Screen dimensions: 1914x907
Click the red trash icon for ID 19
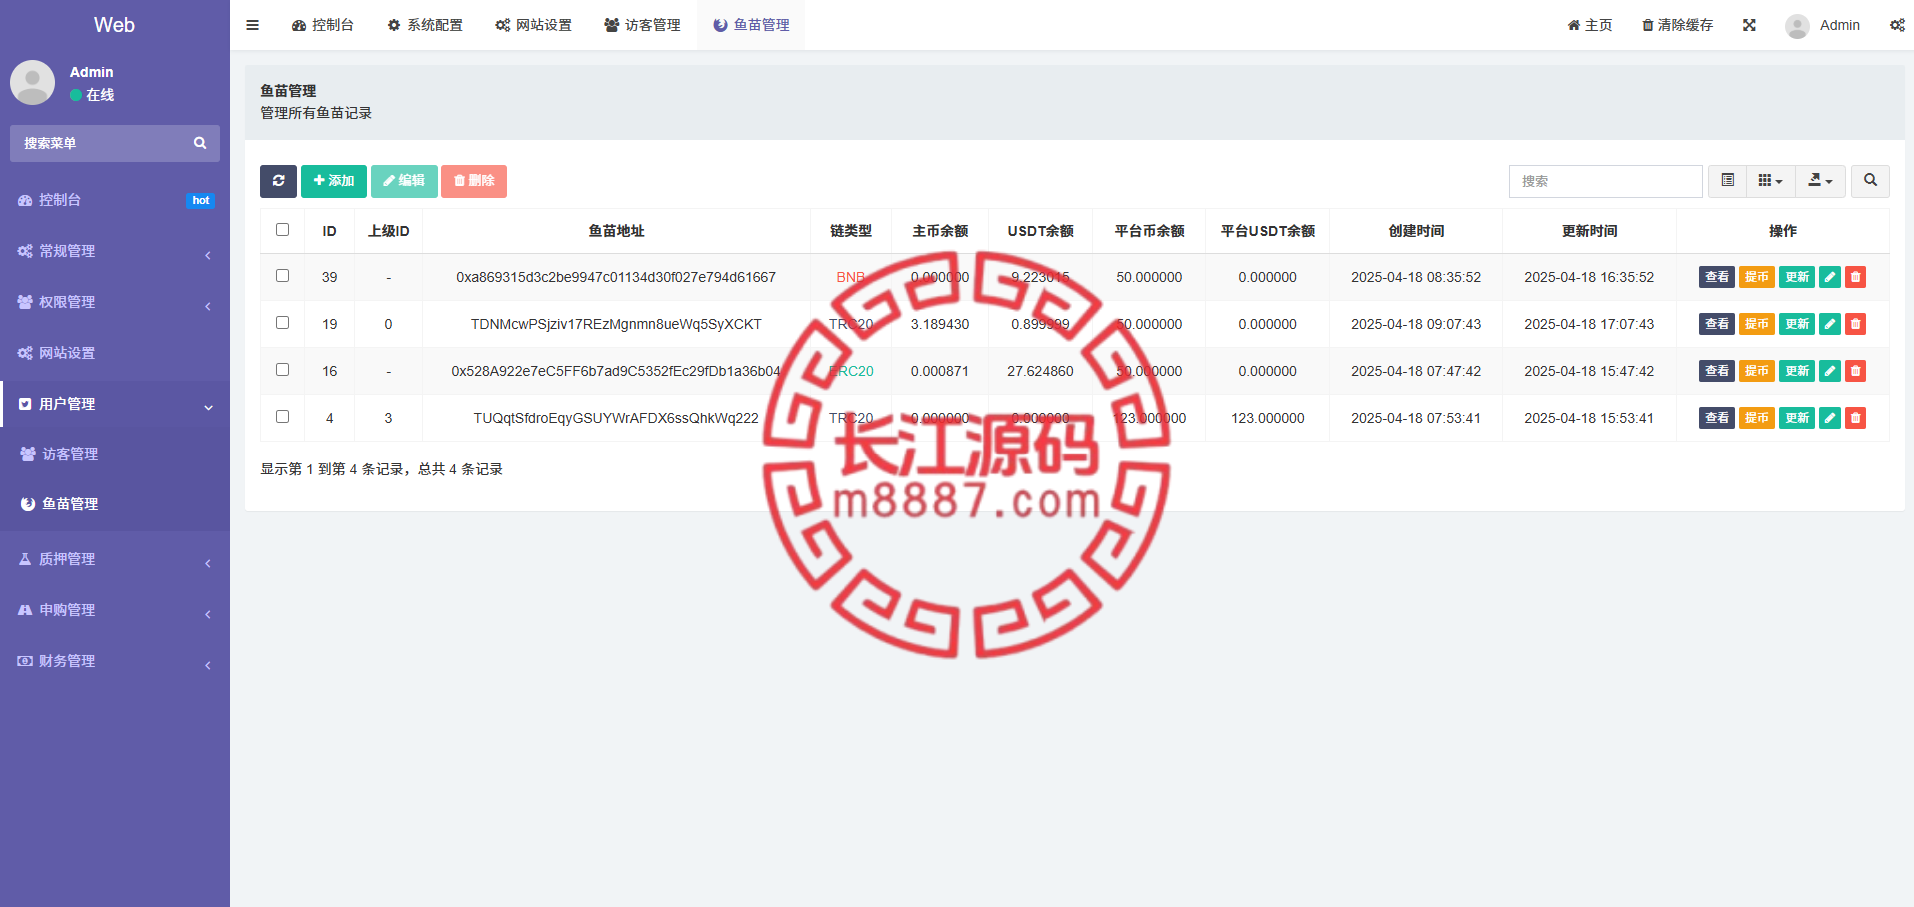(1855, 324)
